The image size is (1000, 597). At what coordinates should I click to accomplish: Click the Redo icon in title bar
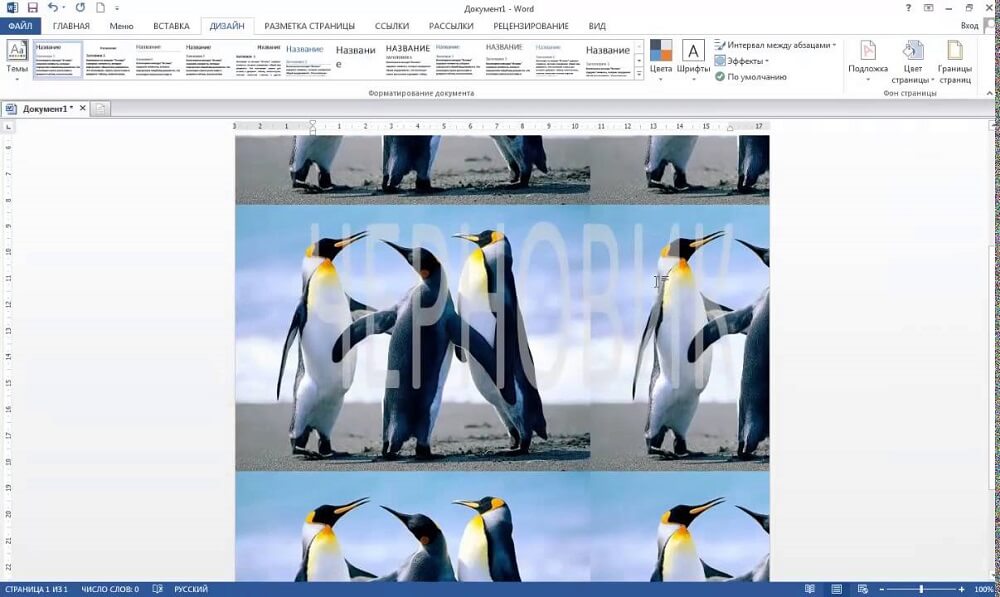click(x=80, y=8)
